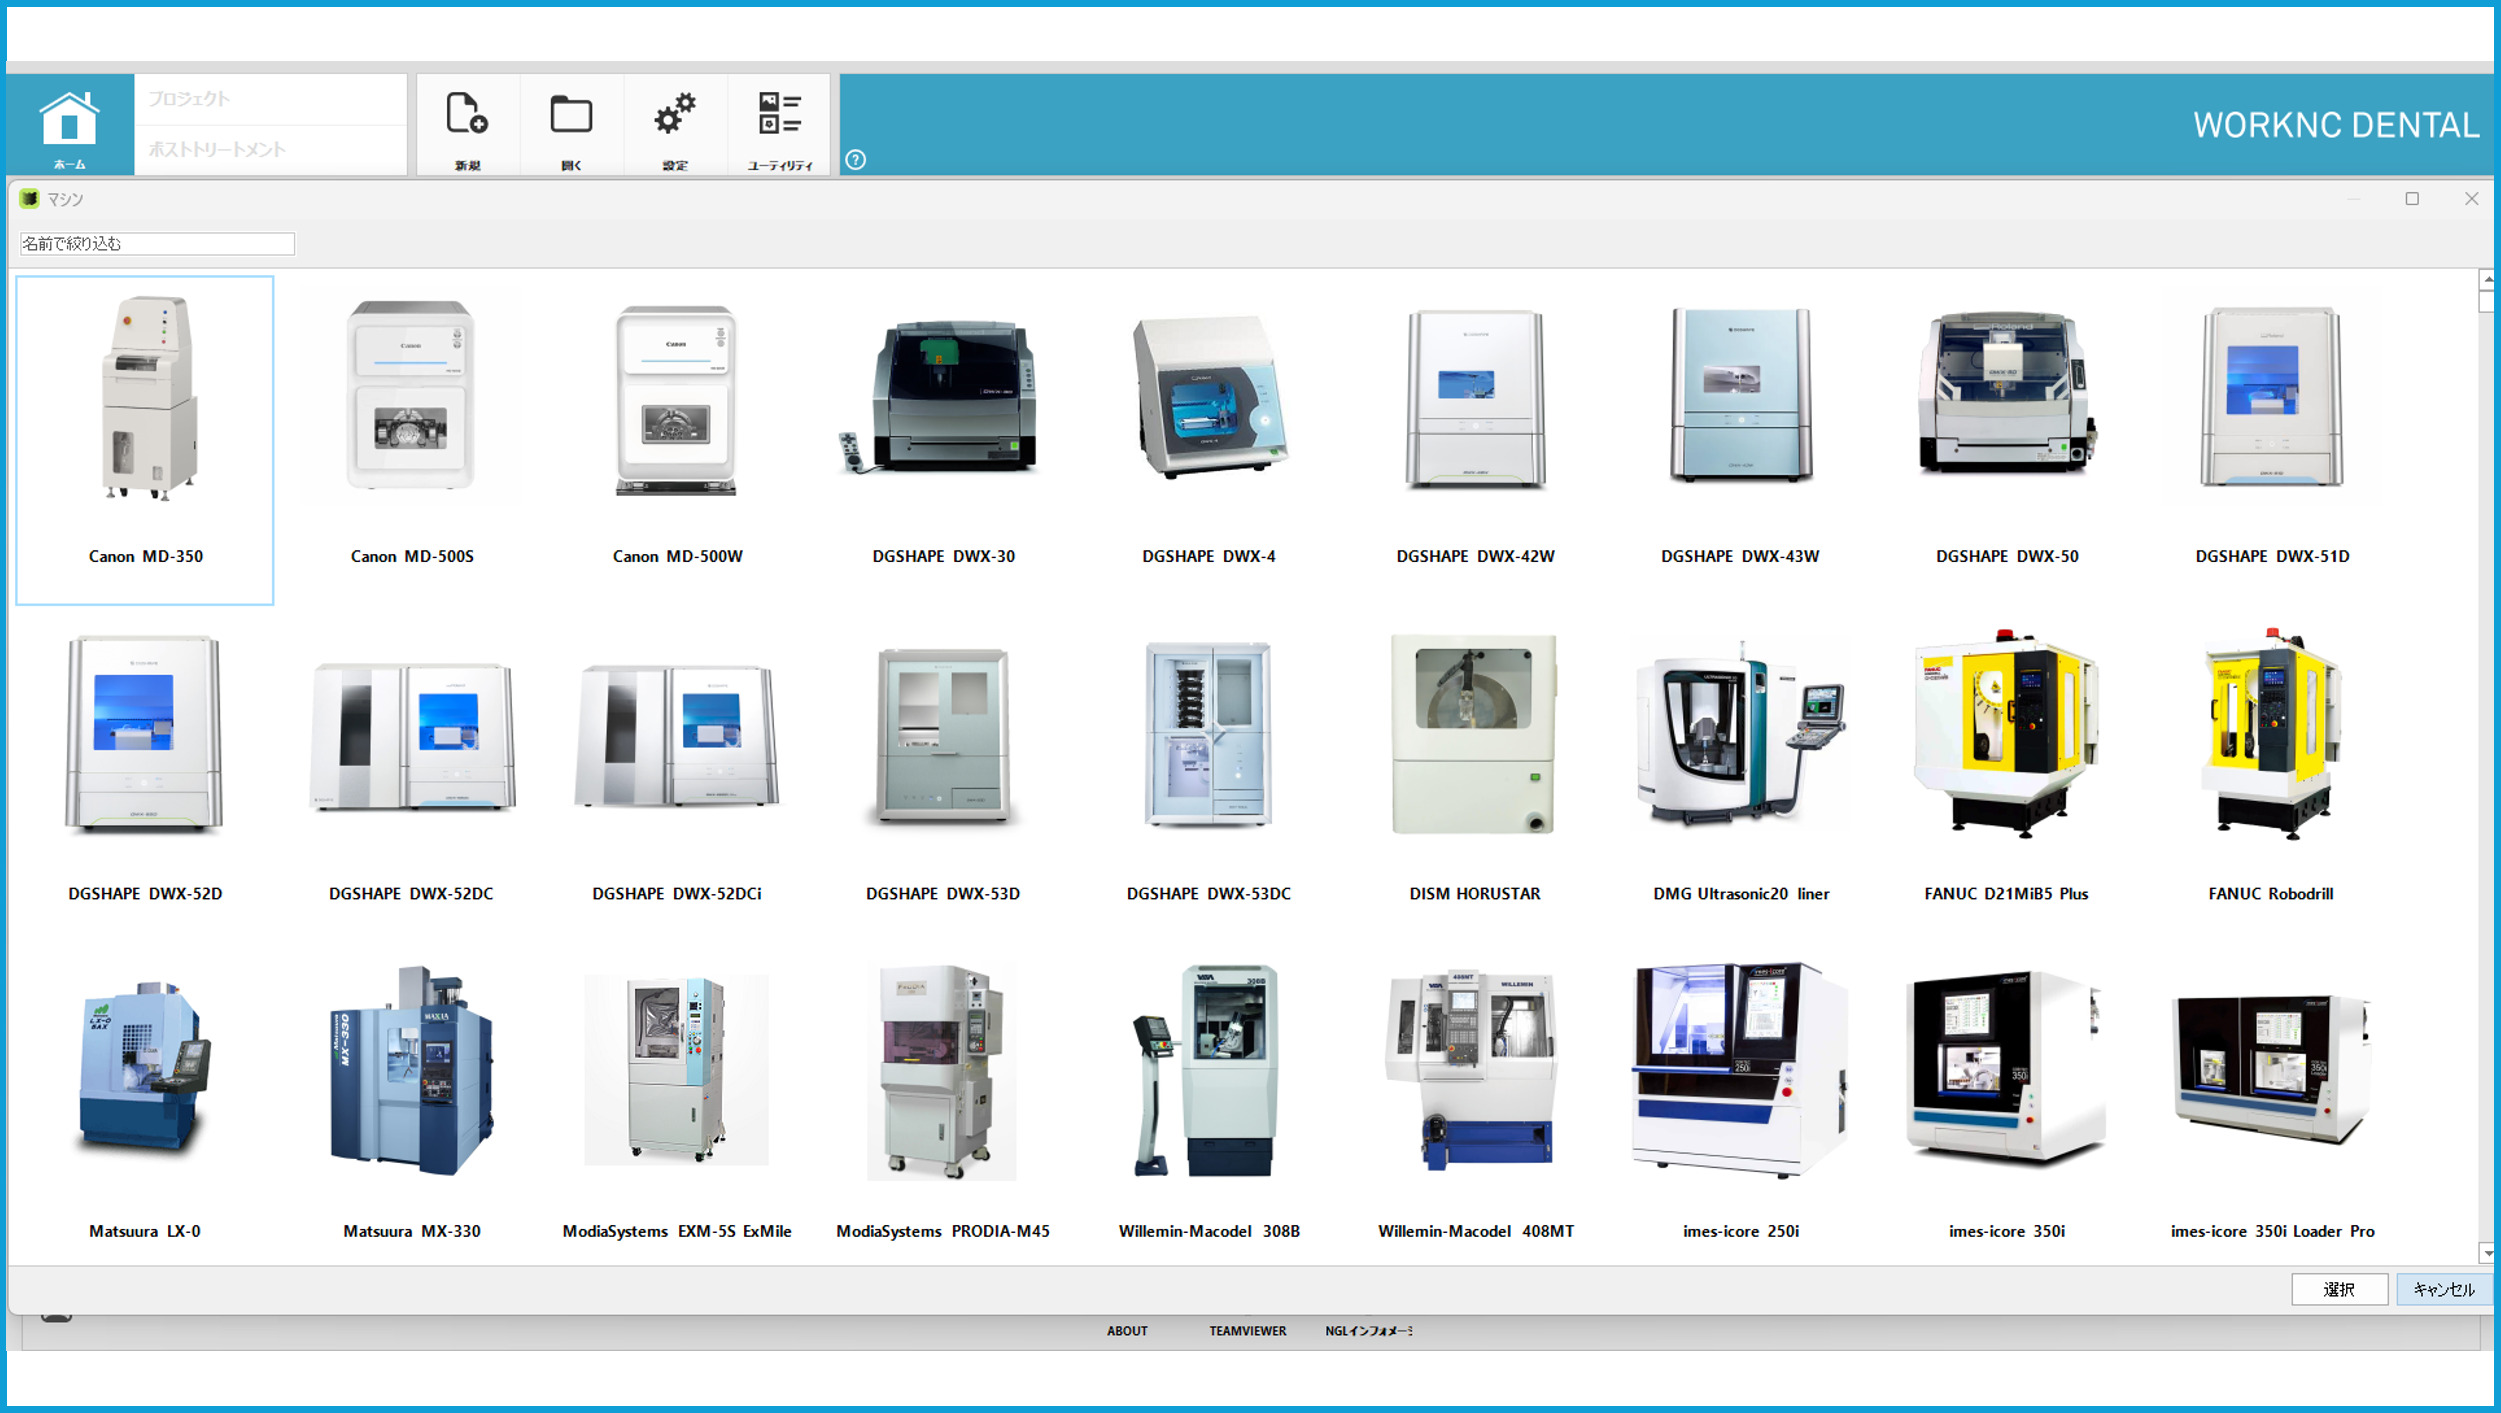
Task: Select the プロジェクト tab
Action: point(270,99)
